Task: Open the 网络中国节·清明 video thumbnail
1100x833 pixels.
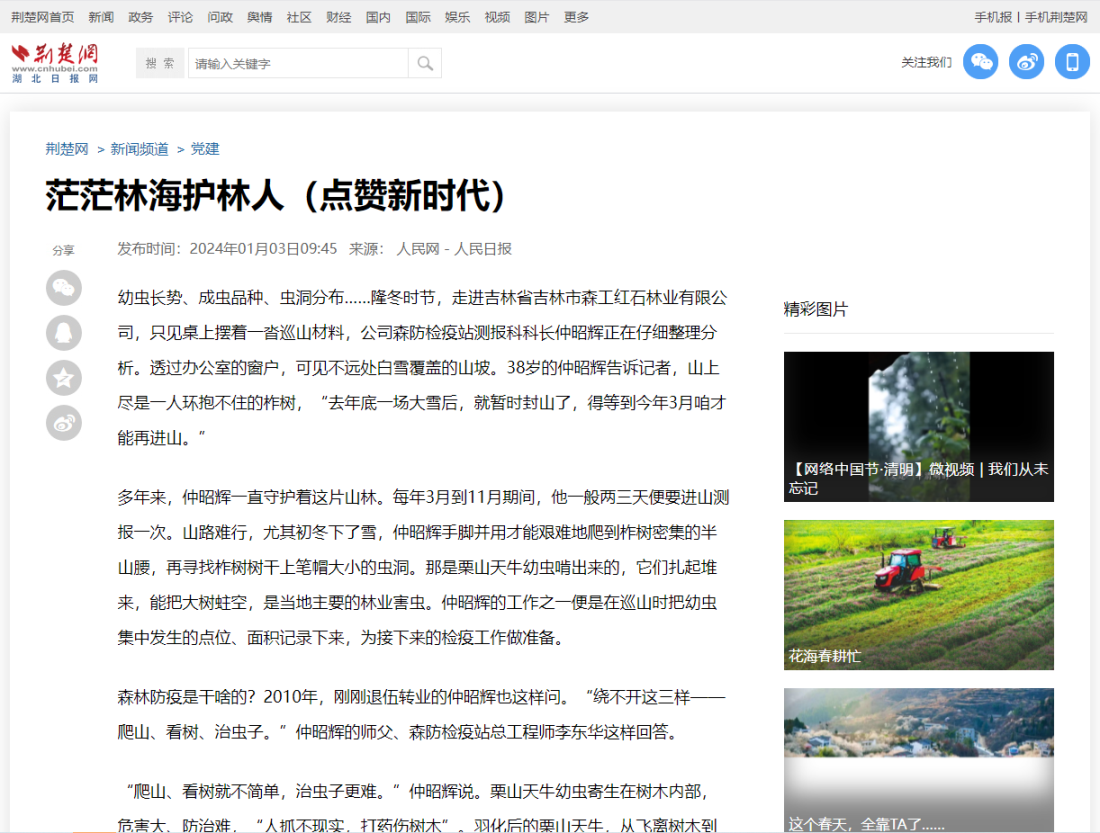Action: coord(918,426)
